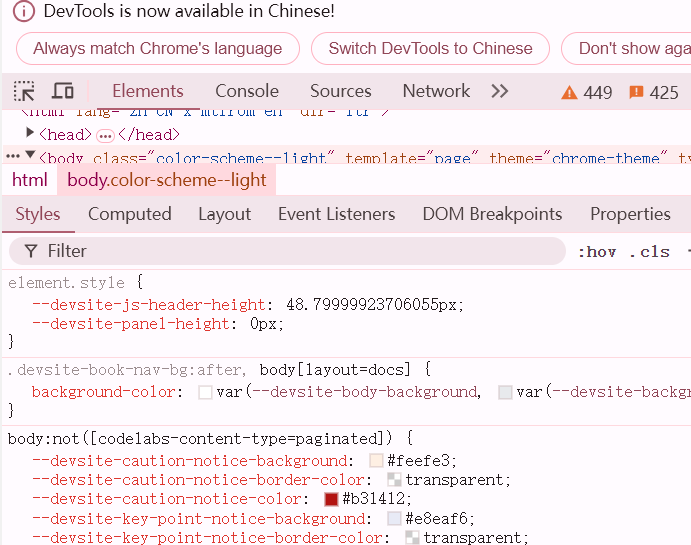
Task: Switch to the Console tab
Action: coord(247,91)
